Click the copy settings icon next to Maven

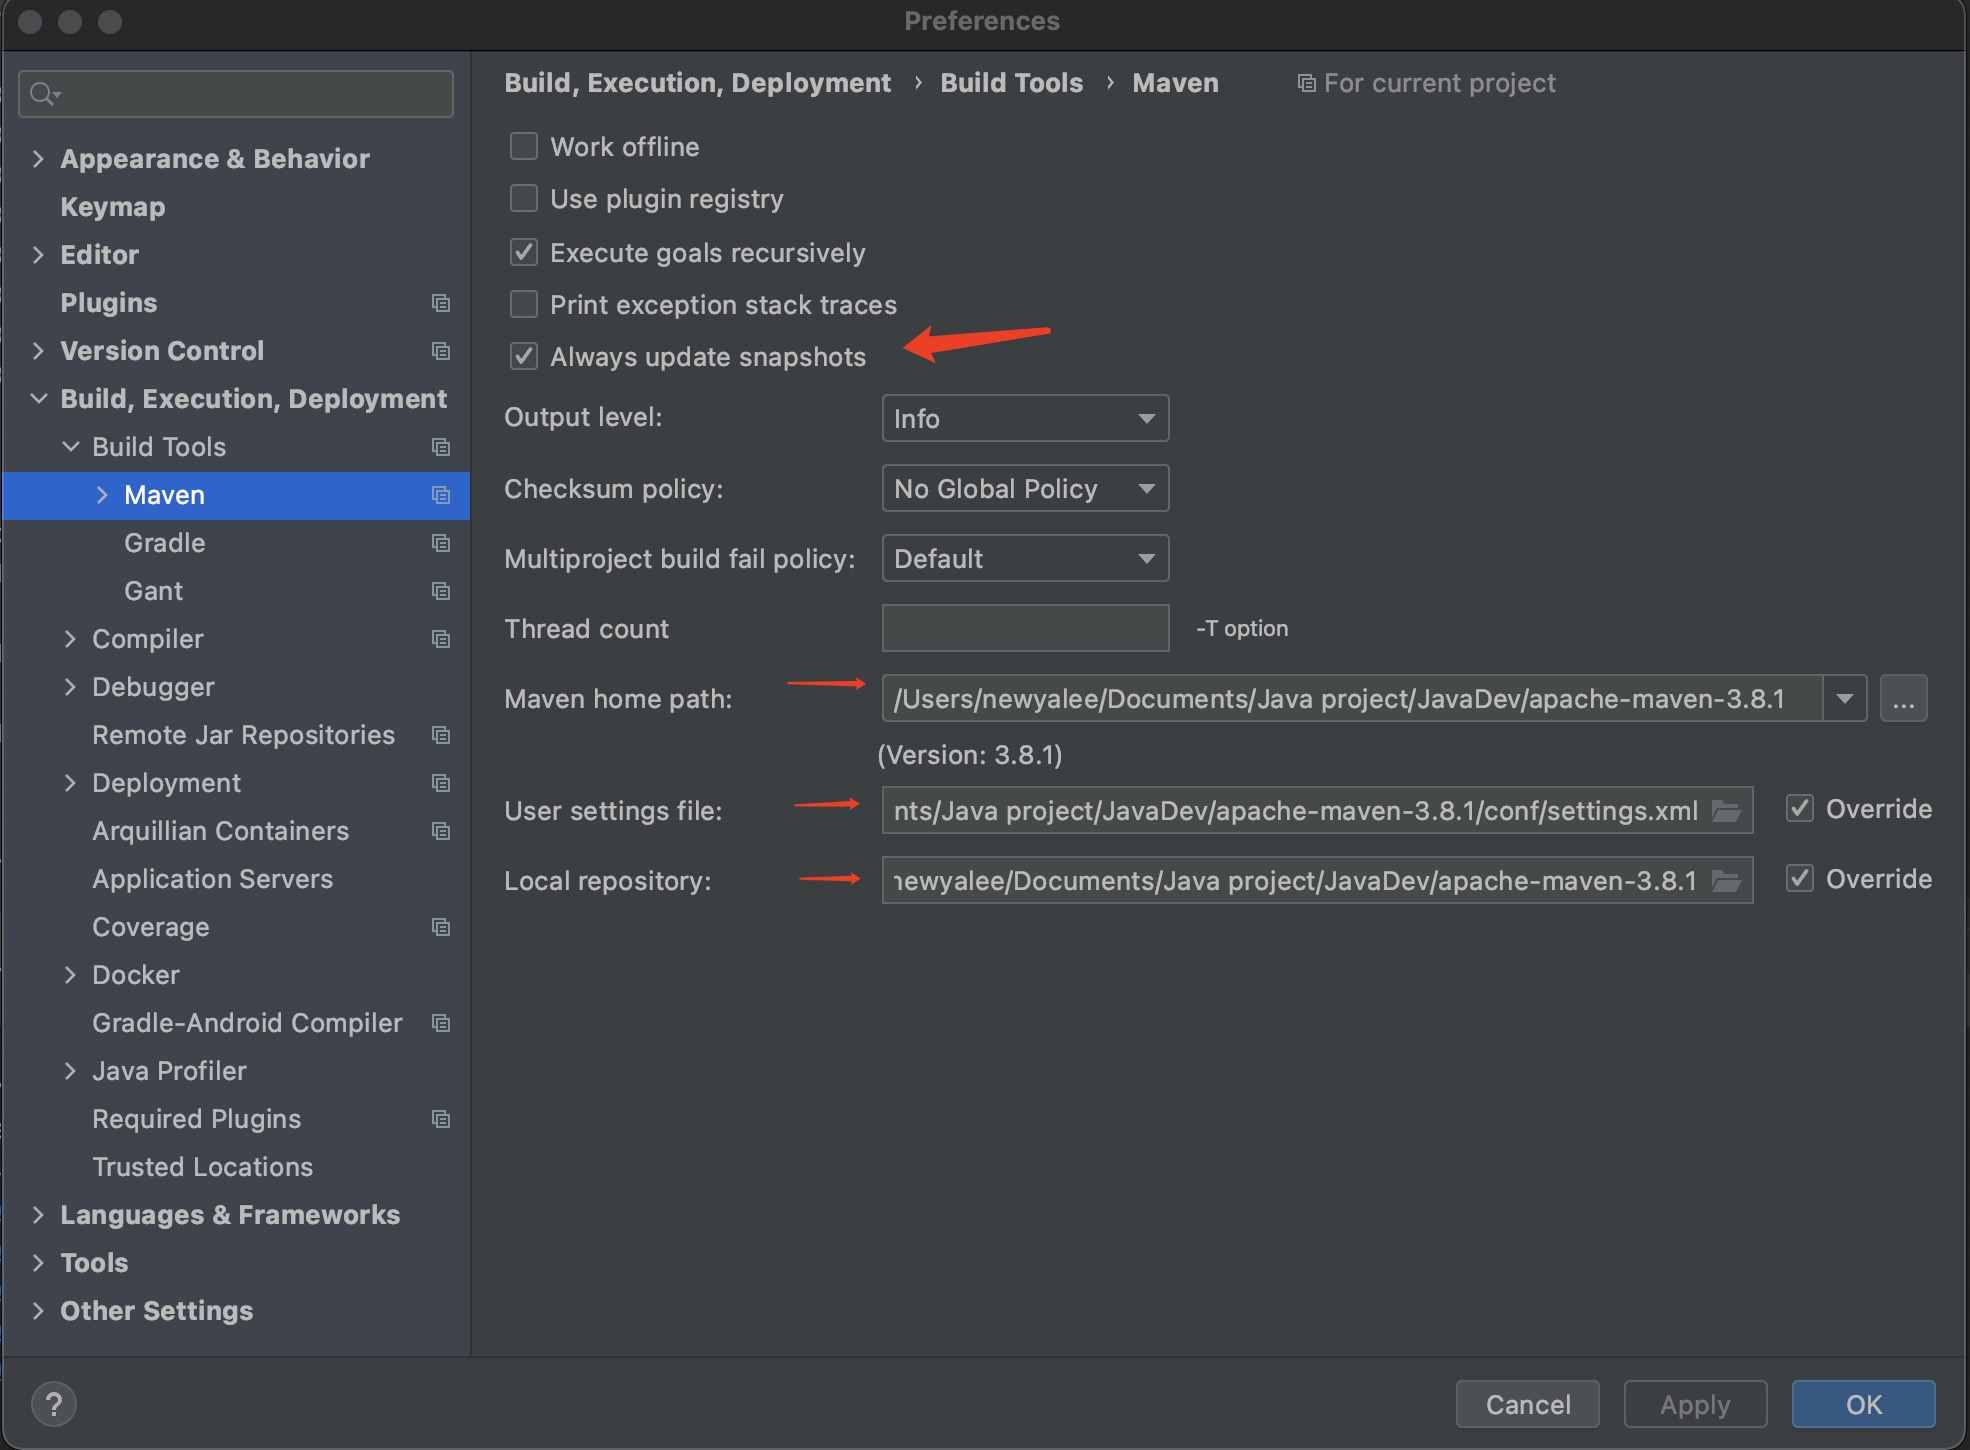pos(441,495)
